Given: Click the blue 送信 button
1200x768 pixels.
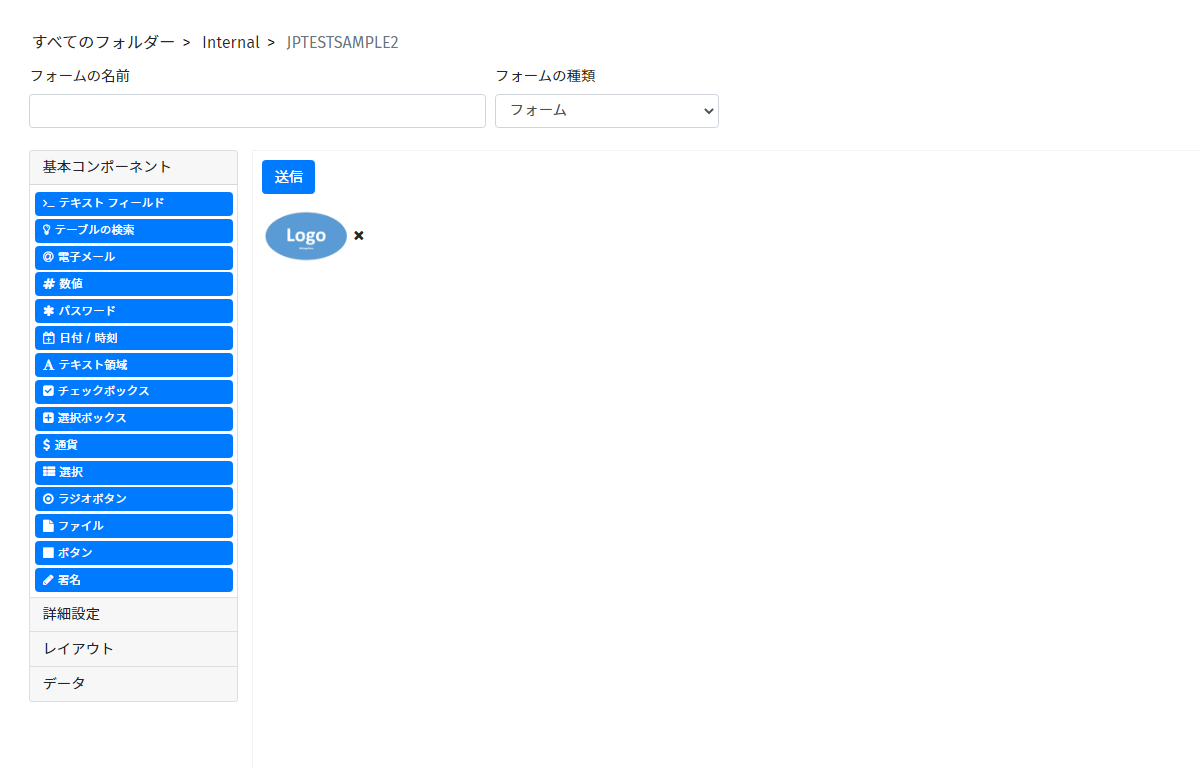Looking at the screenshot, I should (288, 177).
